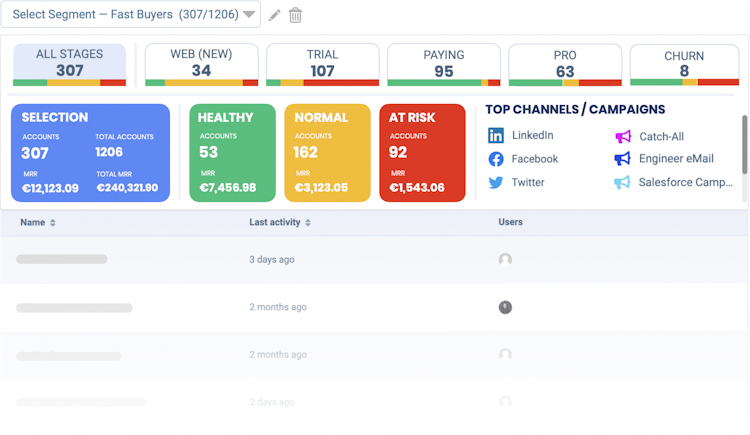Click the TOP CHANNELS / CAMPAIGNS heading
This screenshot has width=750, height=435.
point(575,110)
